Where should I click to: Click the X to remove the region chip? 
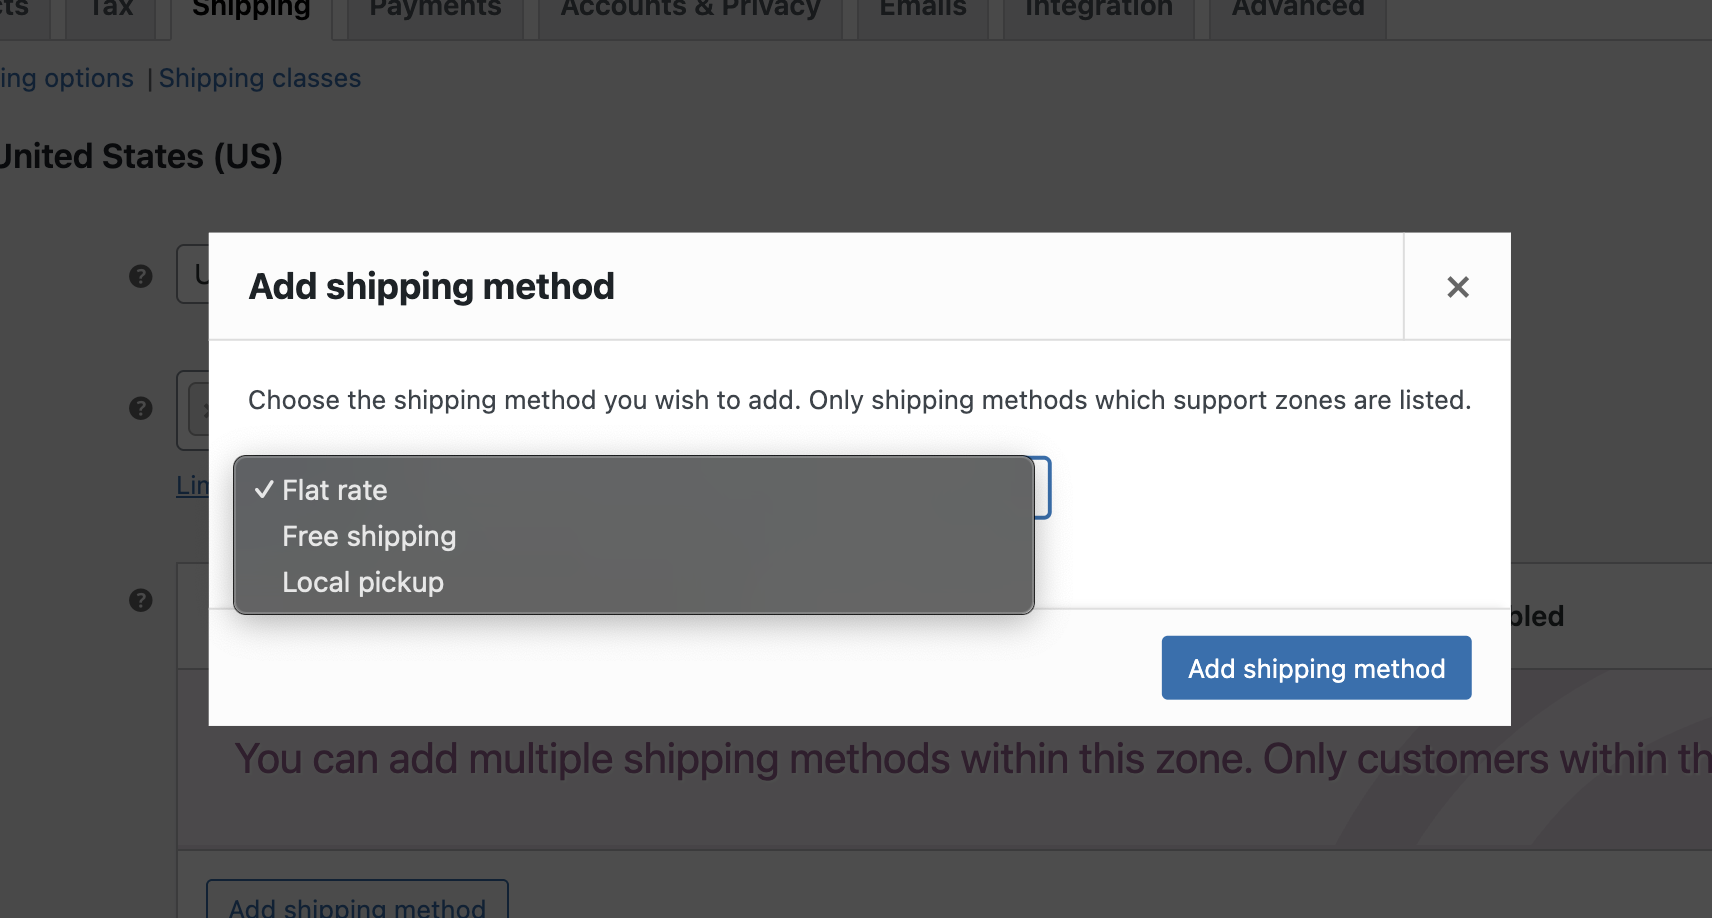coord(207,409)
